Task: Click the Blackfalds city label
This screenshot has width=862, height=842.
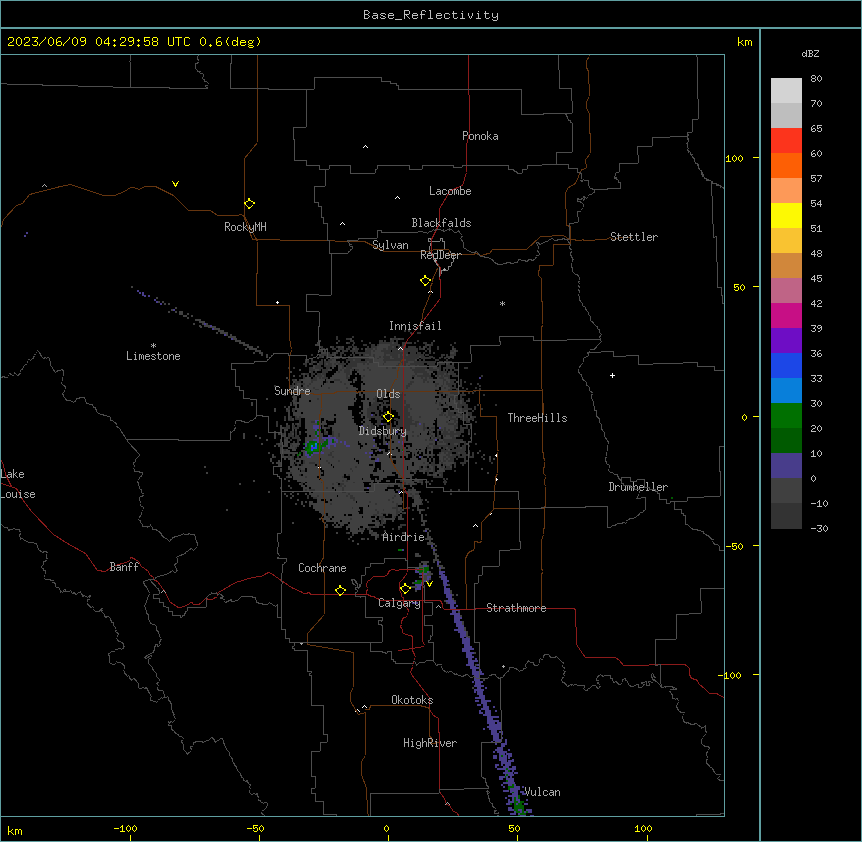Action: click(x=441, y=223)
